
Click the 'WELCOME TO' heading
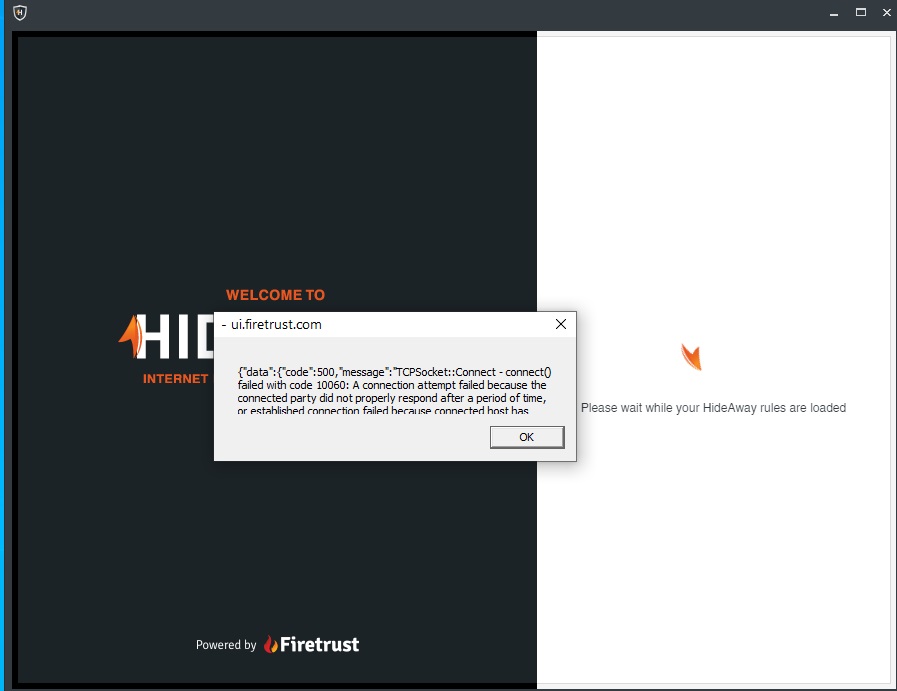click(x=275, y=295)
